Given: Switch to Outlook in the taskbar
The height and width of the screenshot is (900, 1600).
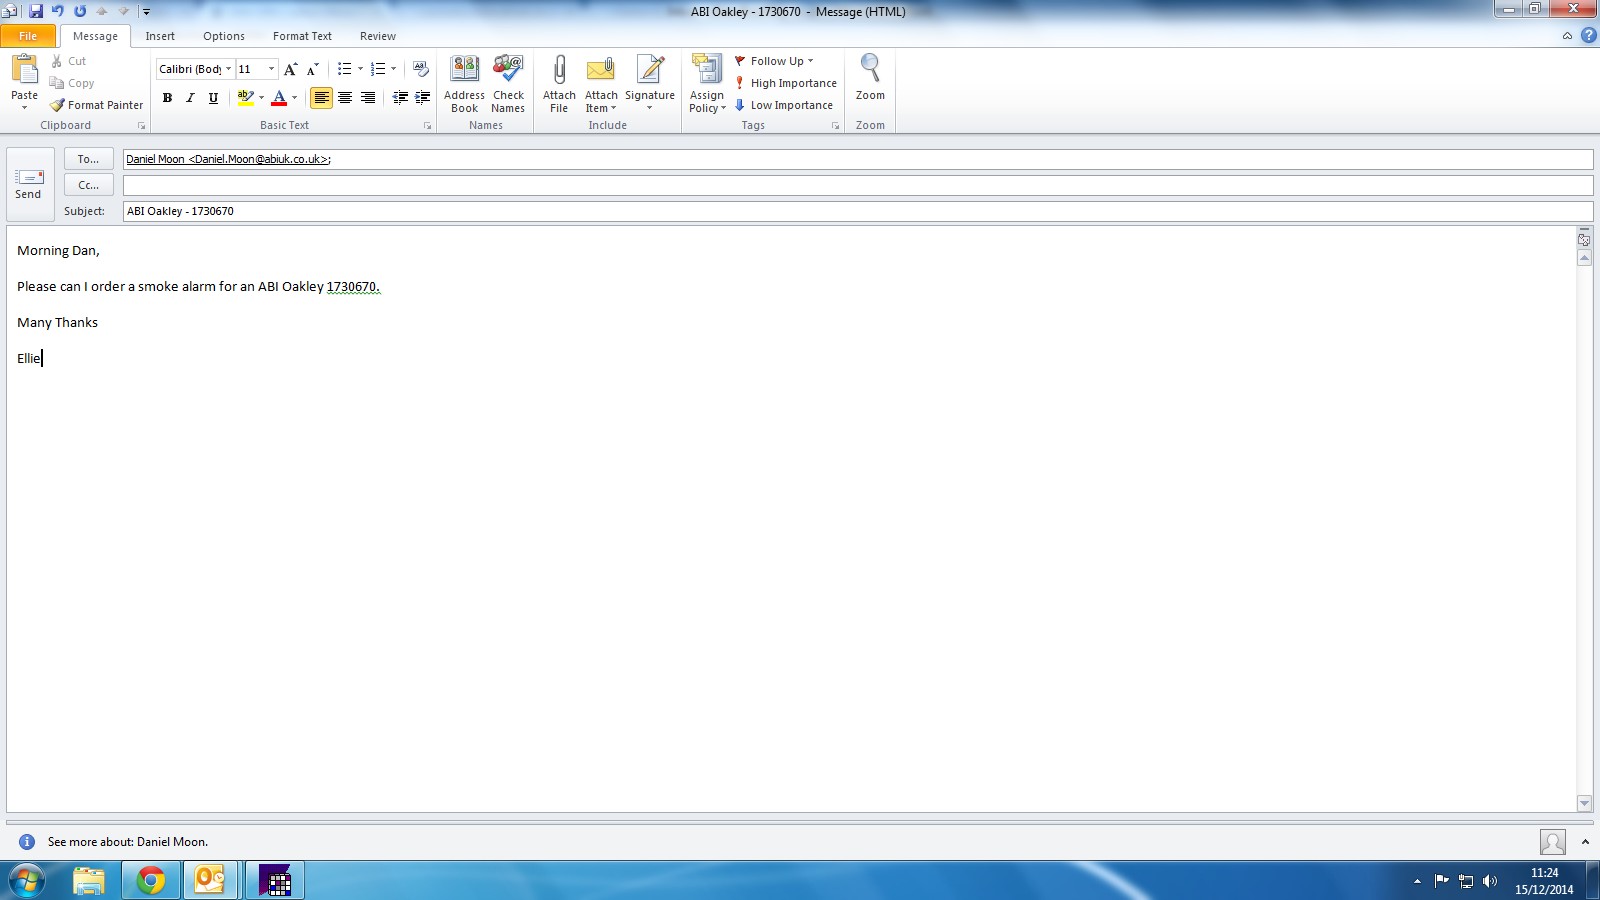Looking at the screenshot, I should pyautogui.click(x=210, y=881).
